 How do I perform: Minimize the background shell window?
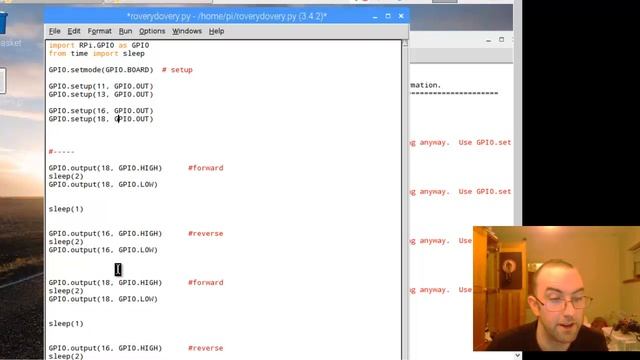[488, 40]
